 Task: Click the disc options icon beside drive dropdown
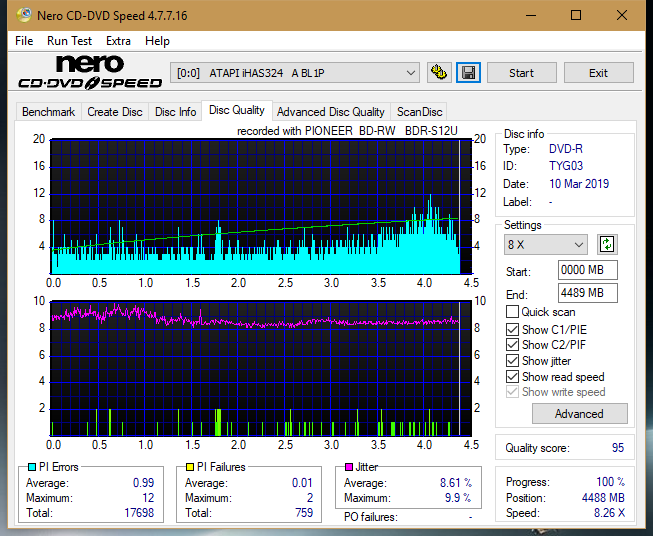pos(439,73)
